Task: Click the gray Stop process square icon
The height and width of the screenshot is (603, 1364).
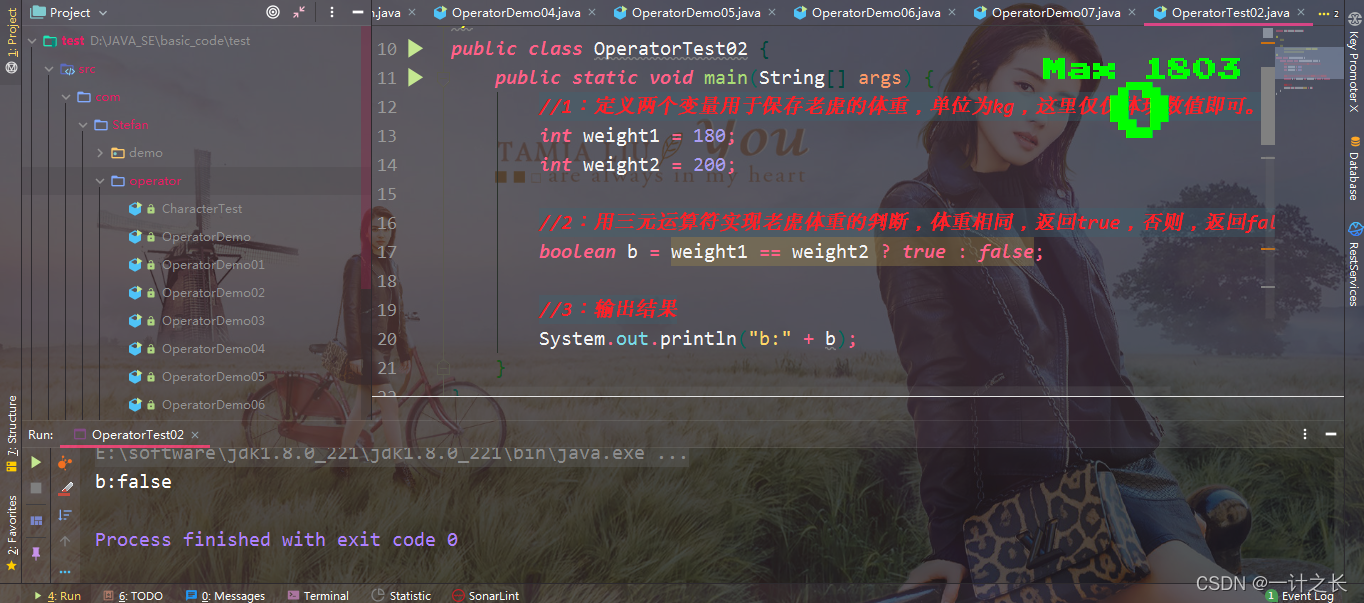Action: click(x=36, y=488)
